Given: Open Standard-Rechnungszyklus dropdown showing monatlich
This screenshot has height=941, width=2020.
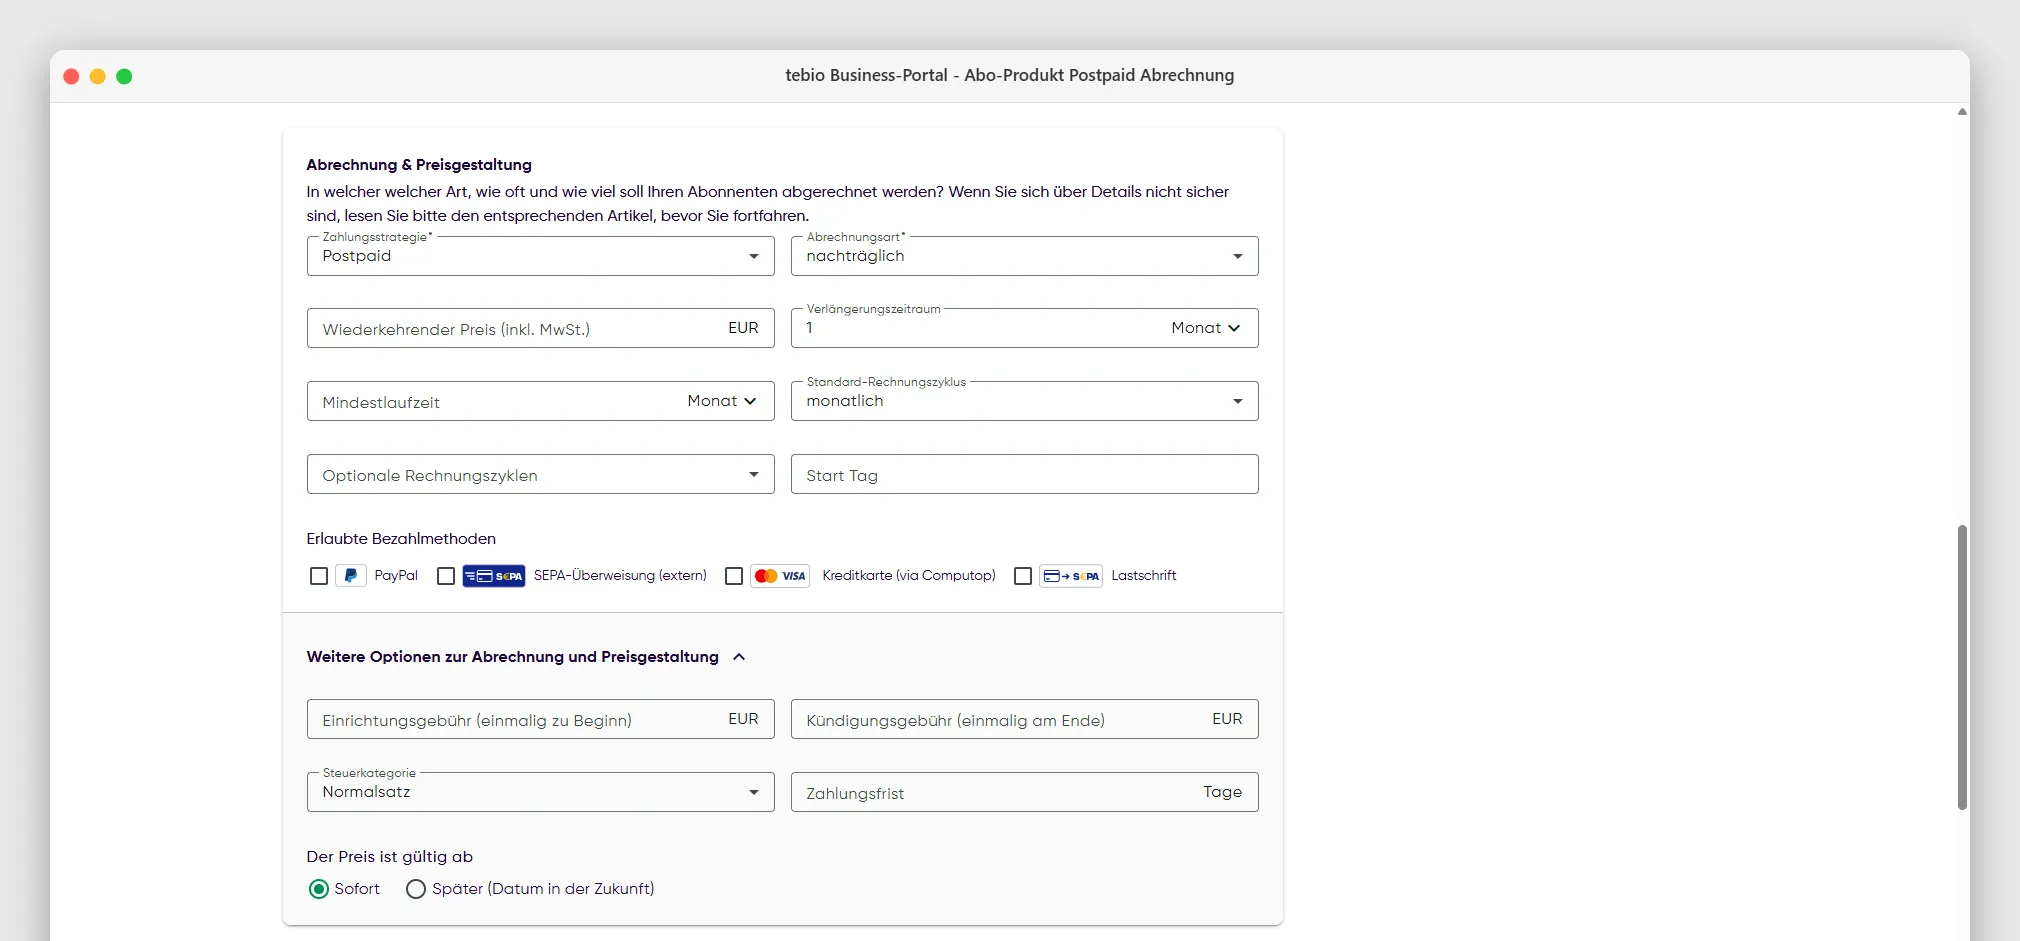Looking at the screenshot, I should pyautogui.click(x=1025, y=401).
